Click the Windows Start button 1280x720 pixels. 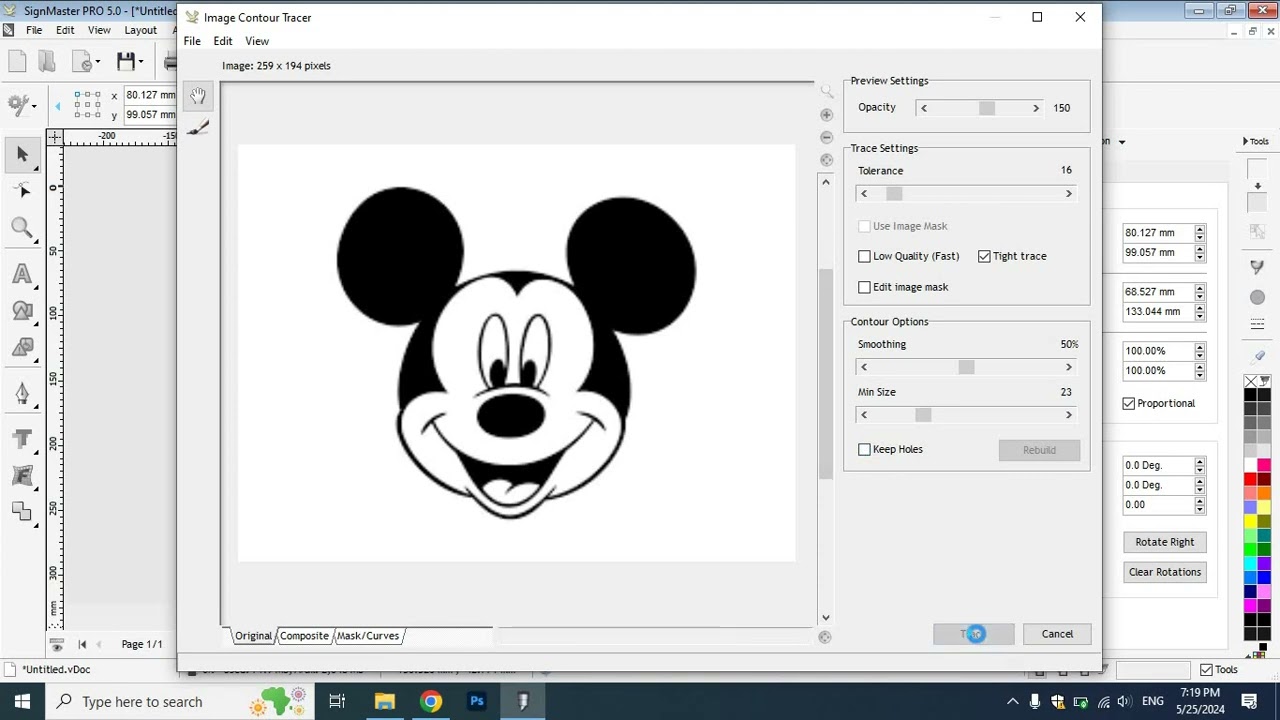[22, 701]
